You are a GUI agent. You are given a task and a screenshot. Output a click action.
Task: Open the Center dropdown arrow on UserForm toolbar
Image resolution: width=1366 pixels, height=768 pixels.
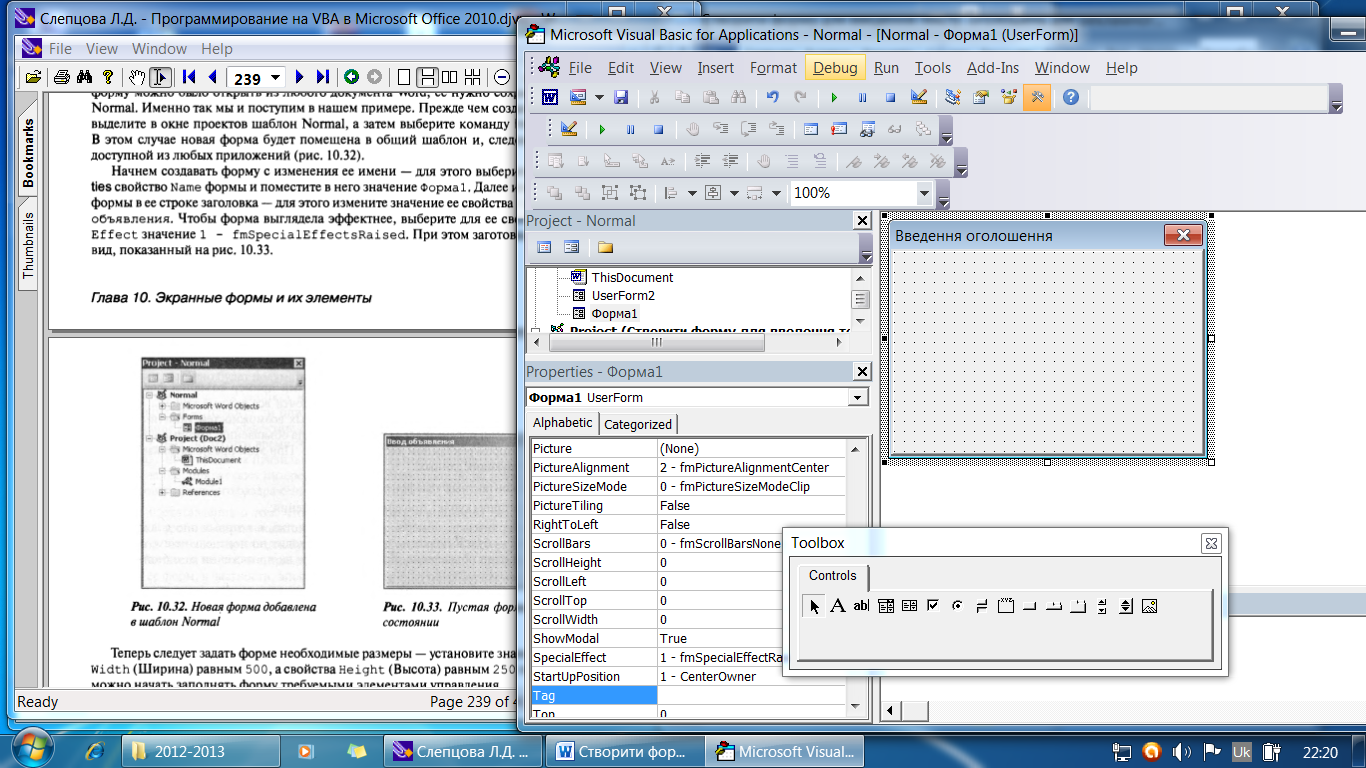point(732,193)
